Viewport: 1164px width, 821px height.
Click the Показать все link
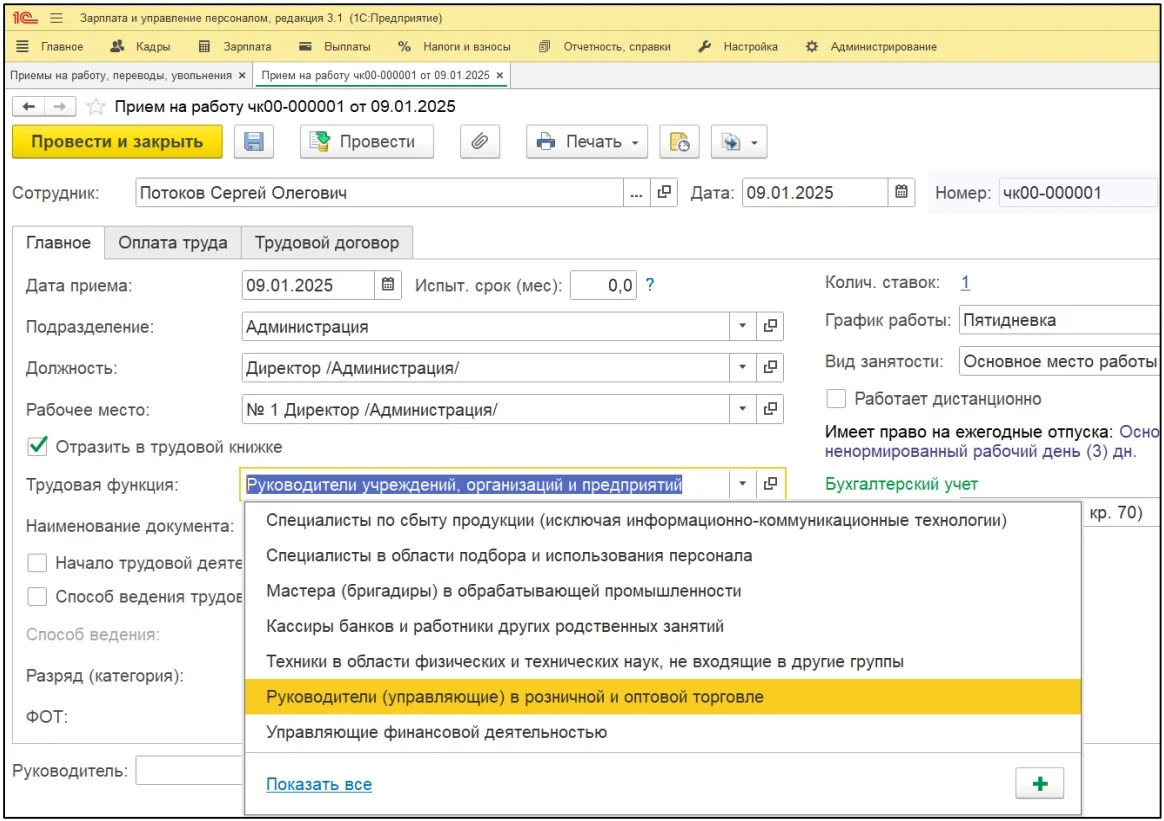319,784
